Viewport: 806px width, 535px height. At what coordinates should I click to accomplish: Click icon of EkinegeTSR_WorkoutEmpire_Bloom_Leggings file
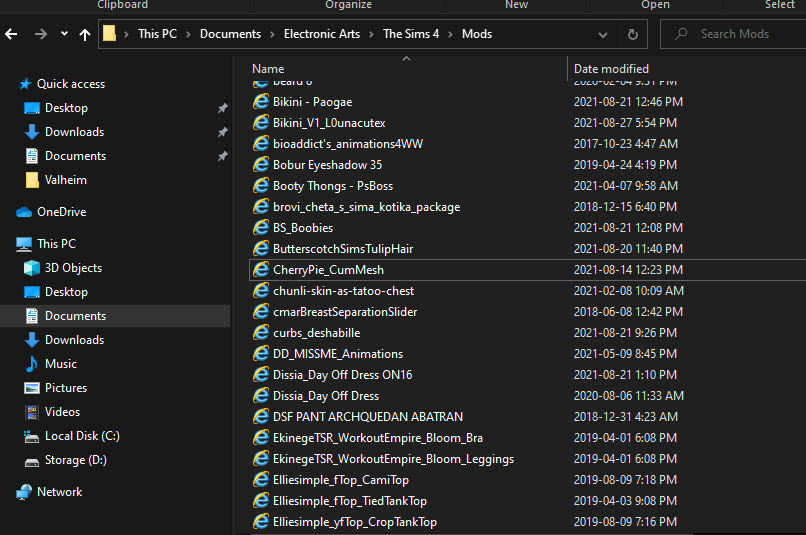pos(261,458)
